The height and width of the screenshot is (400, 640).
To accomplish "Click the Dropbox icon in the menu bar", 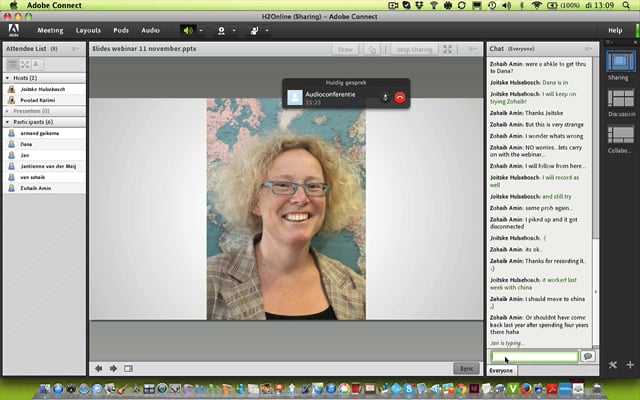I will (420, 5).
